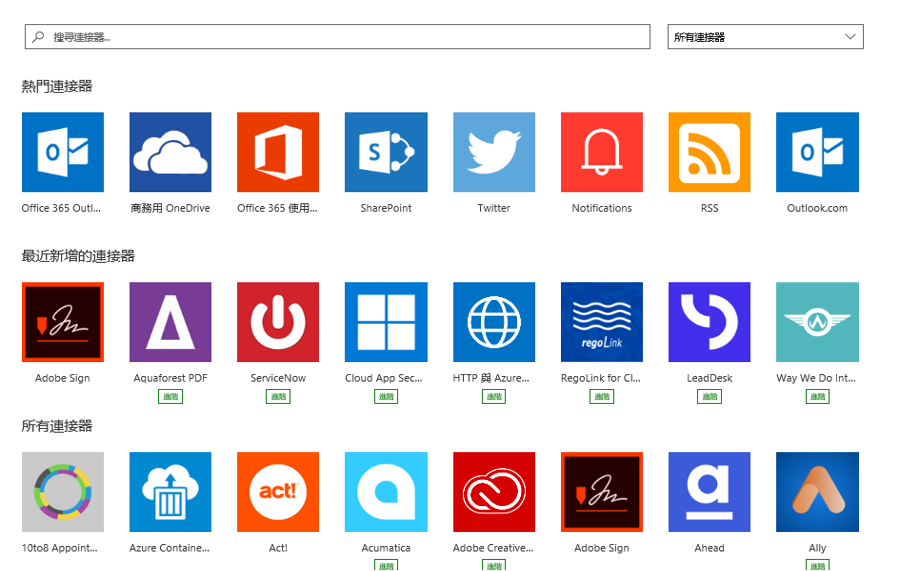Image resolution: width=900 pixels, height=571 pixels.
Task: Choose the Cloud App Security windows icon
Action: tap(386, 322)
